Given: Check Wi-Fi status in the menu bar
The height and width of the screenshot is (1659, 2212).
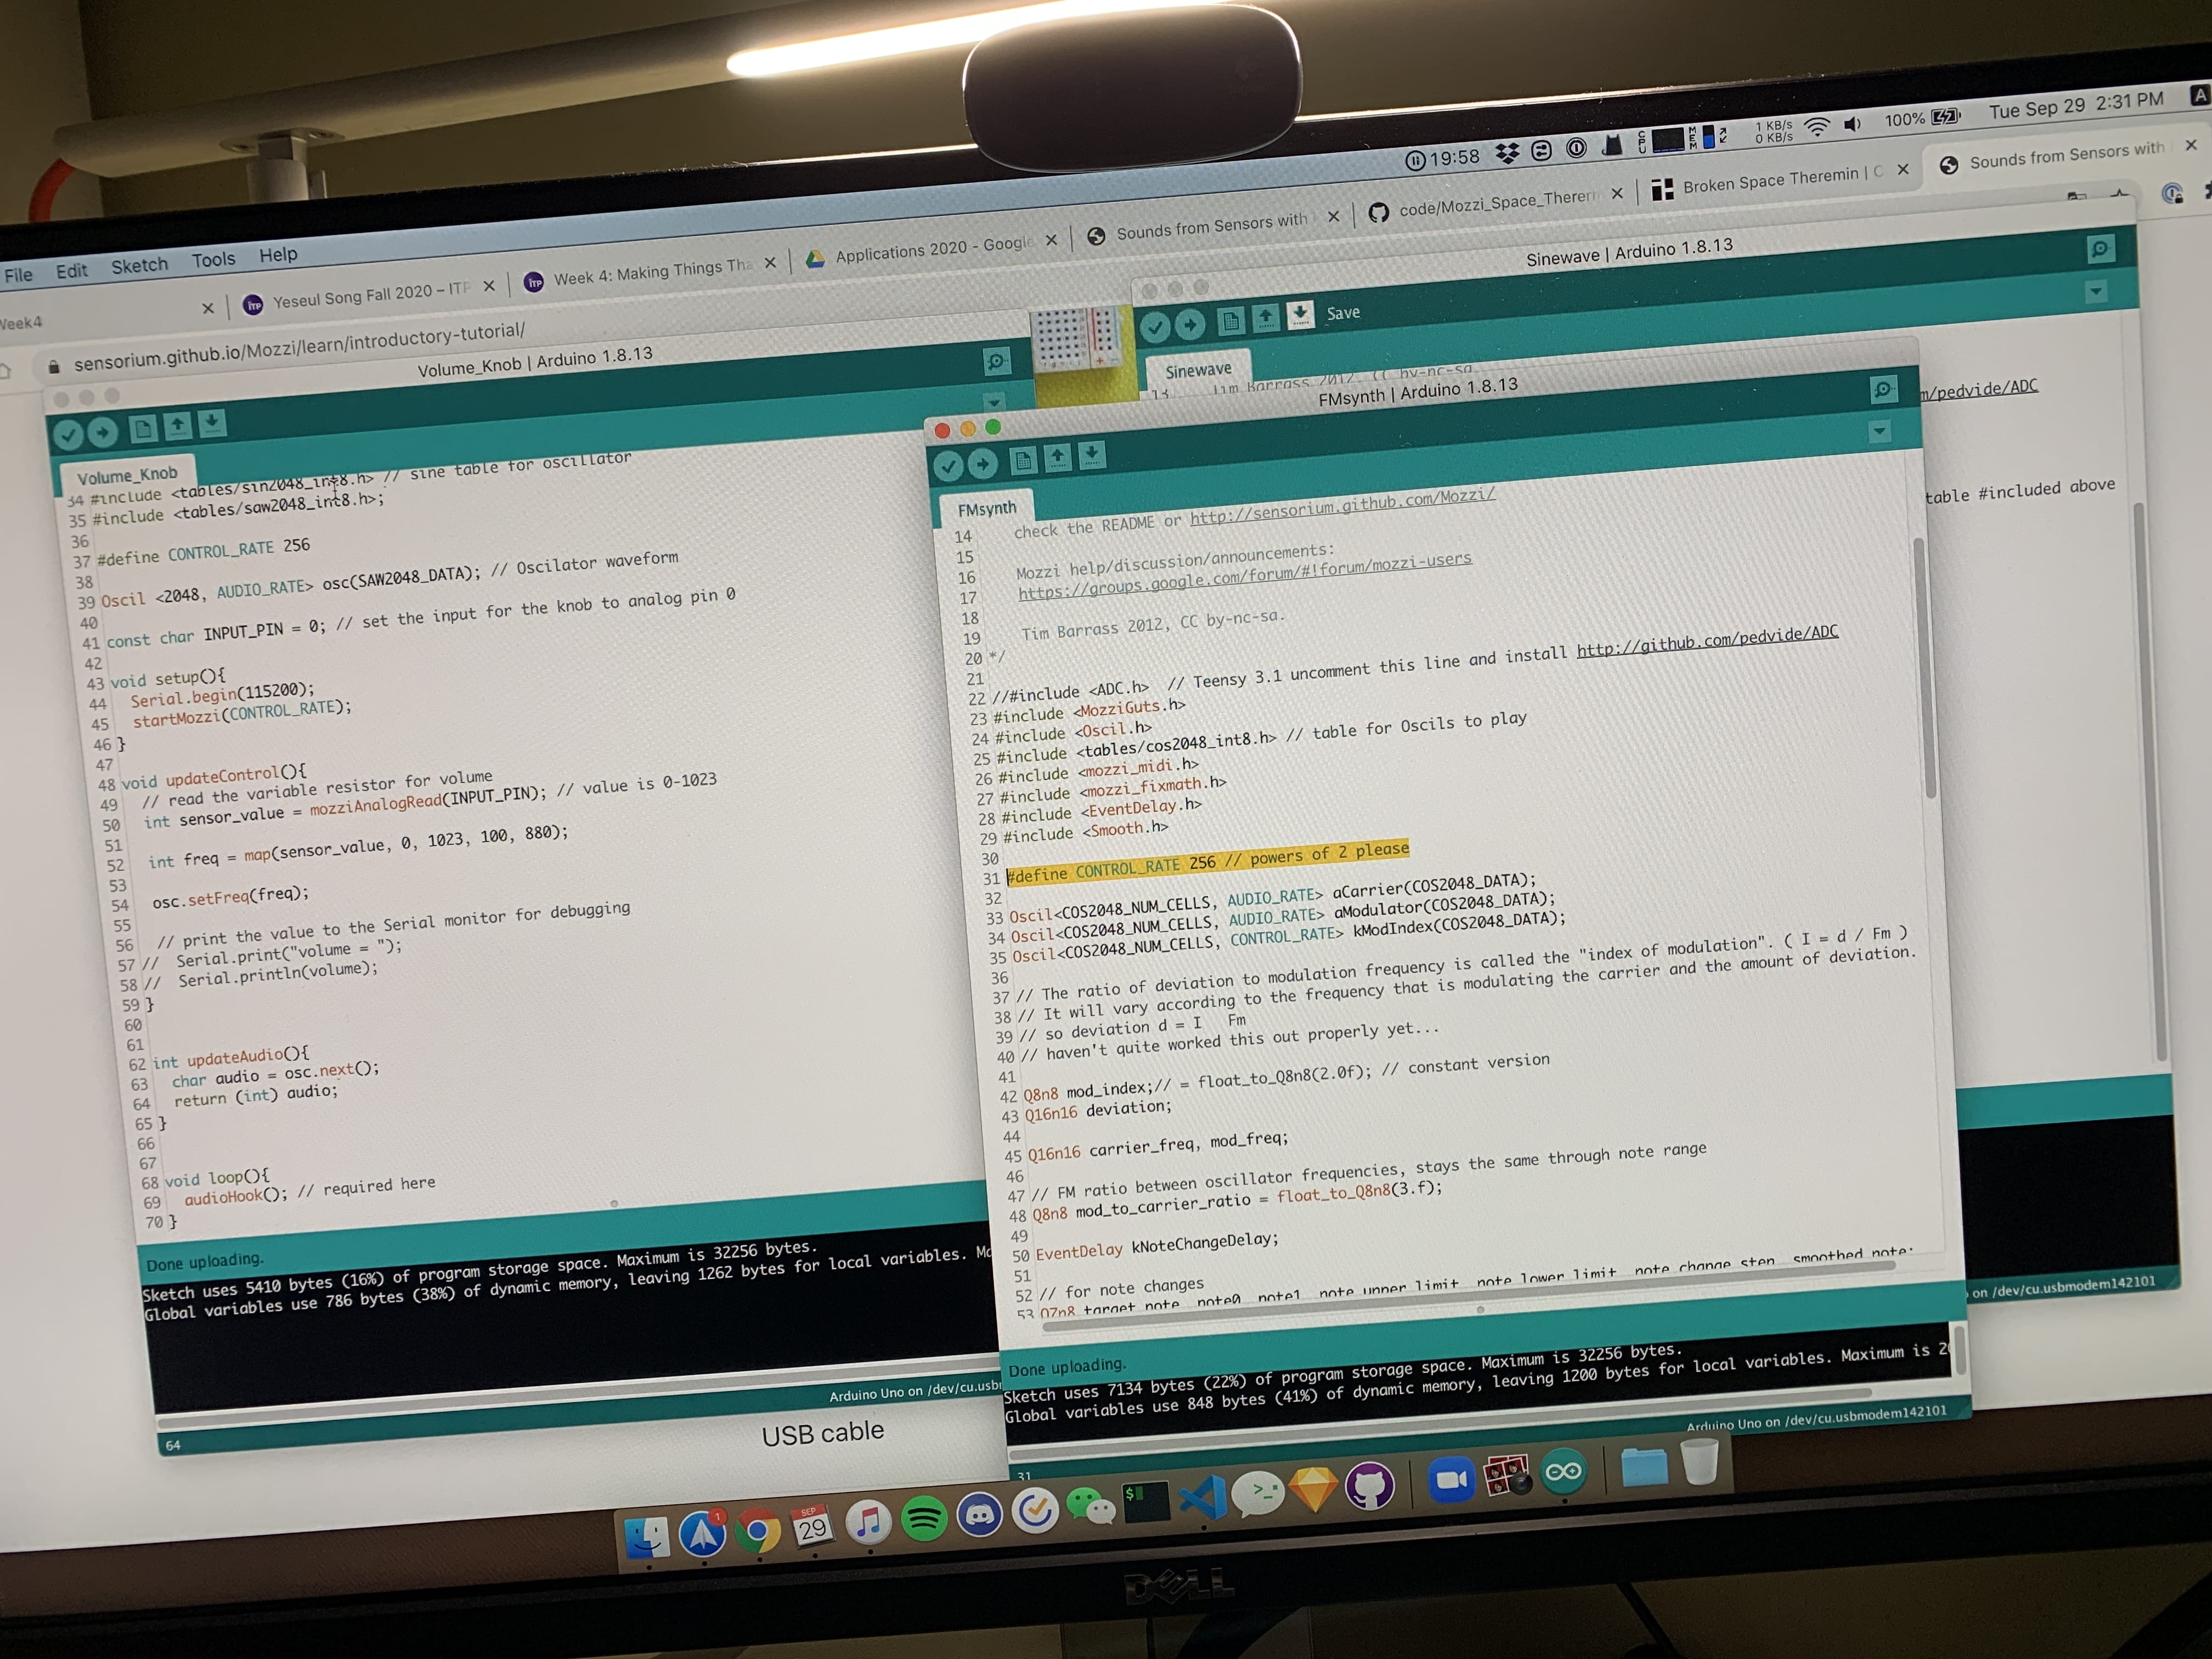Looking at the screenshot, I should pos(1817,126).
